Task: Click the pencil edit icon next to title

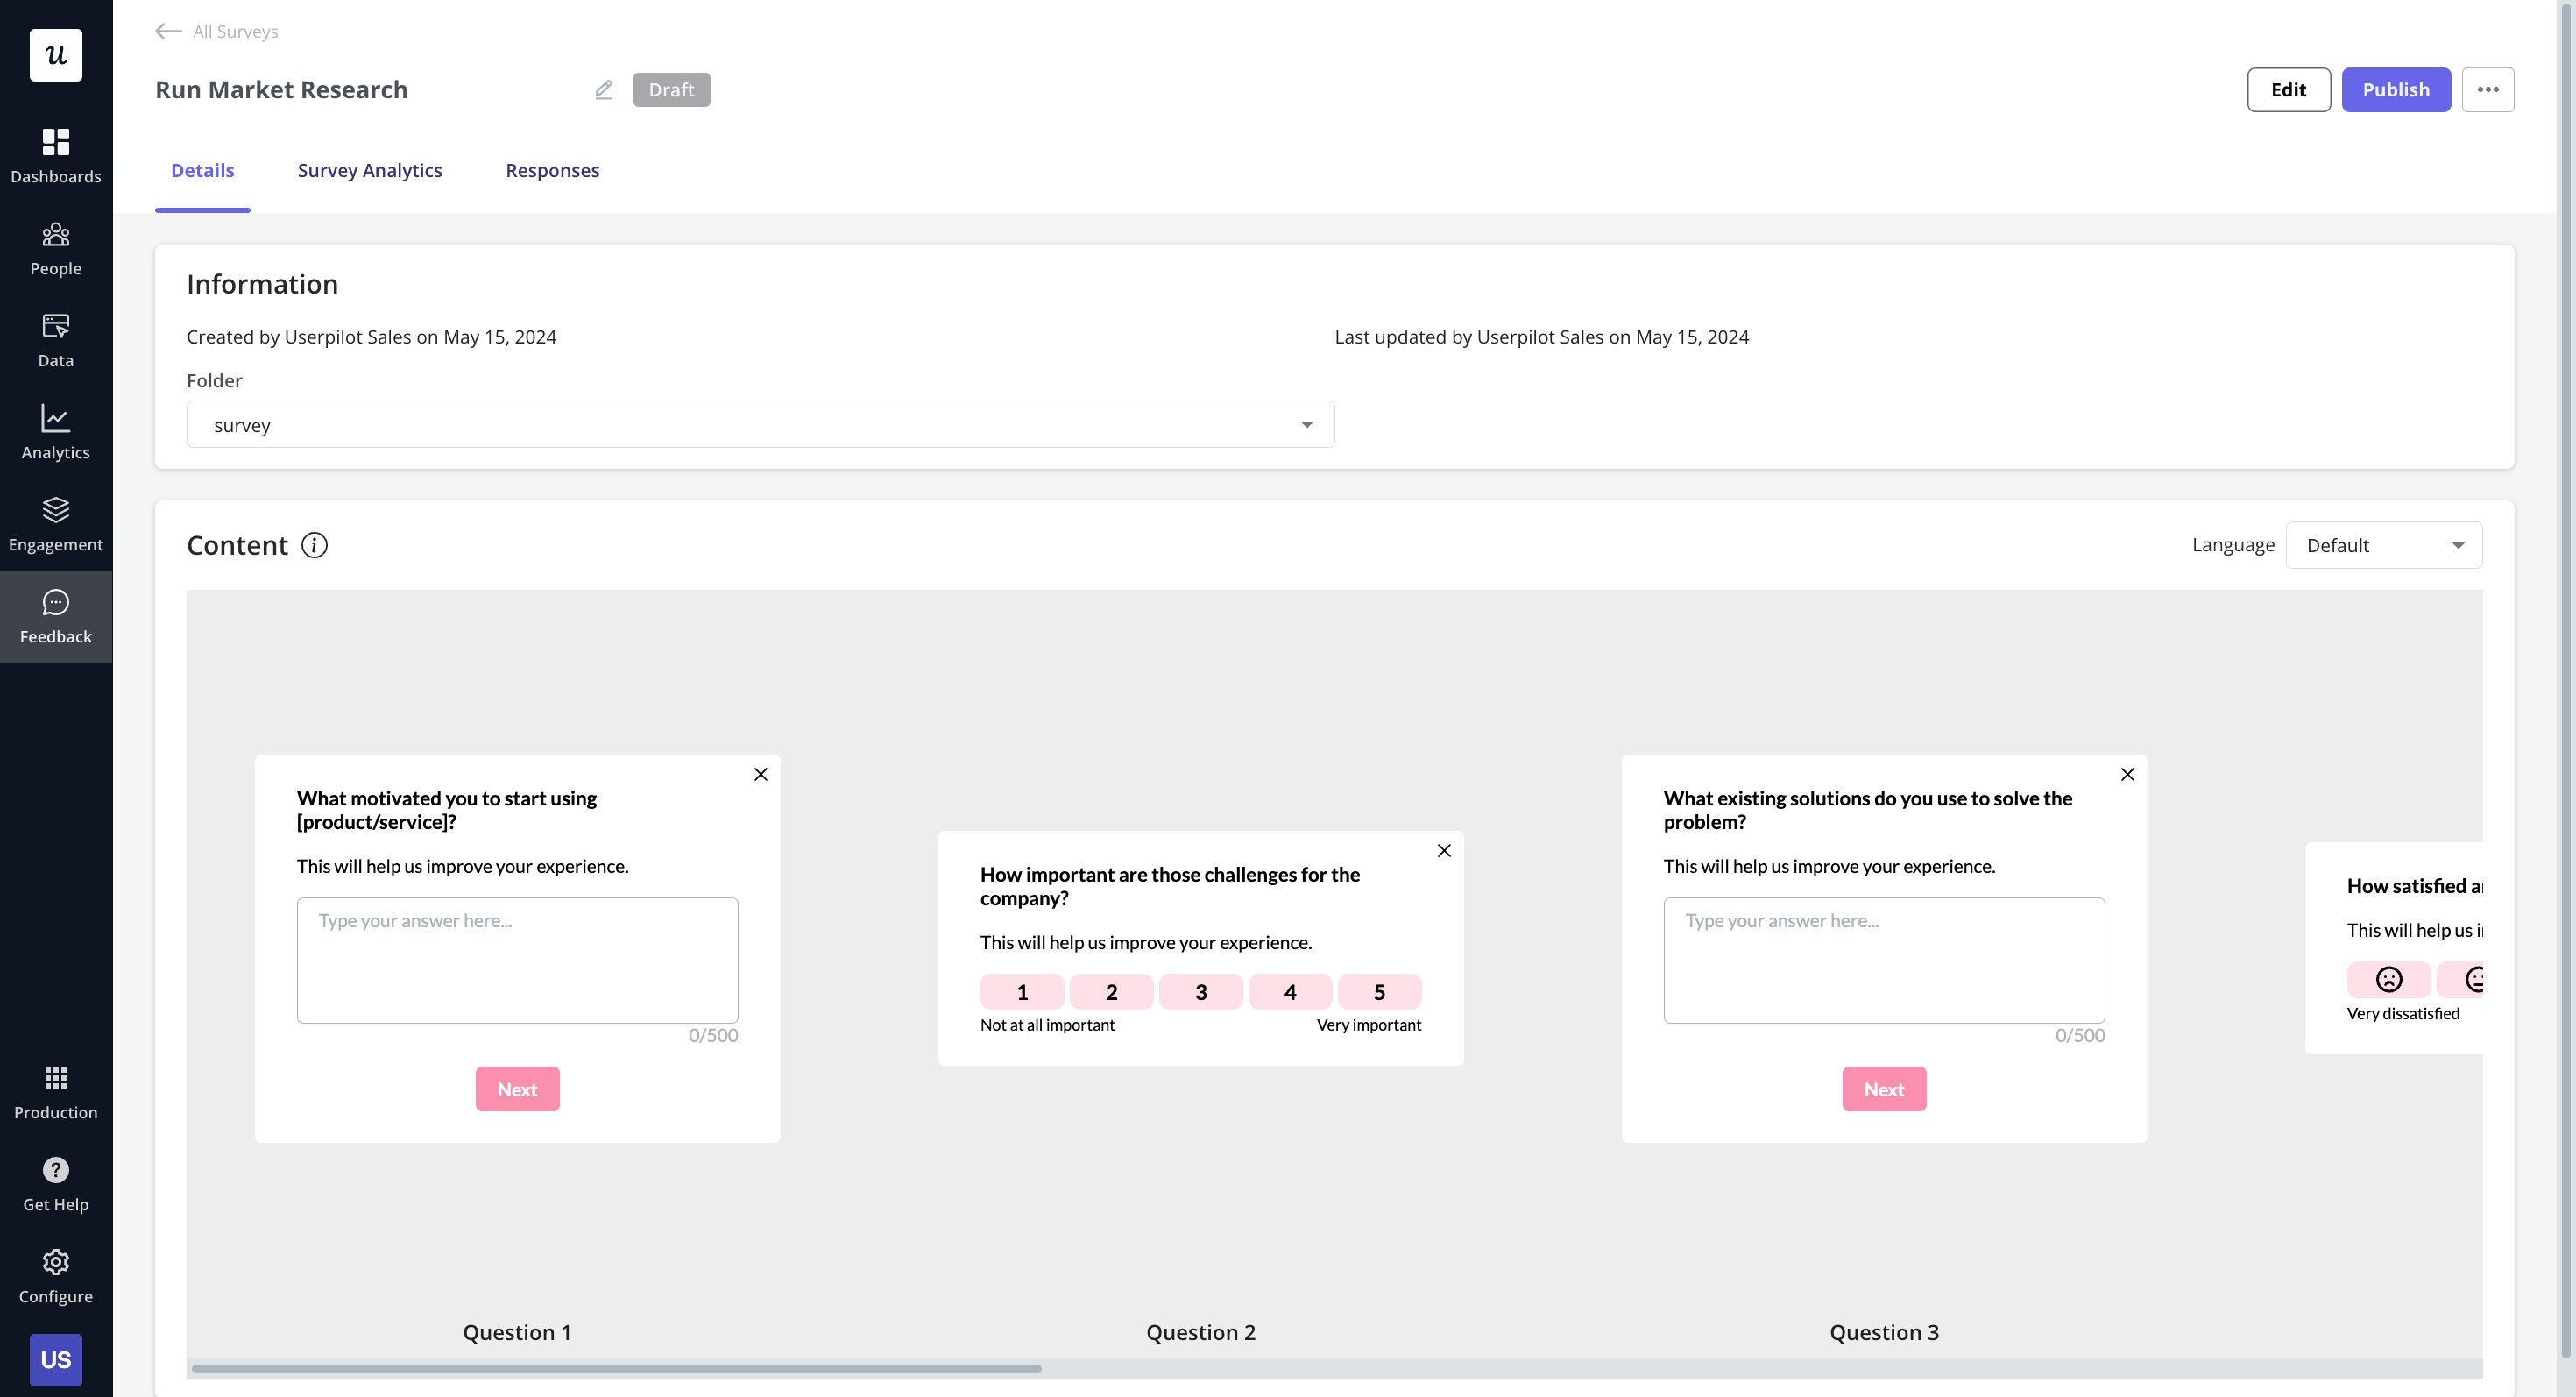Action: point(604,89)
